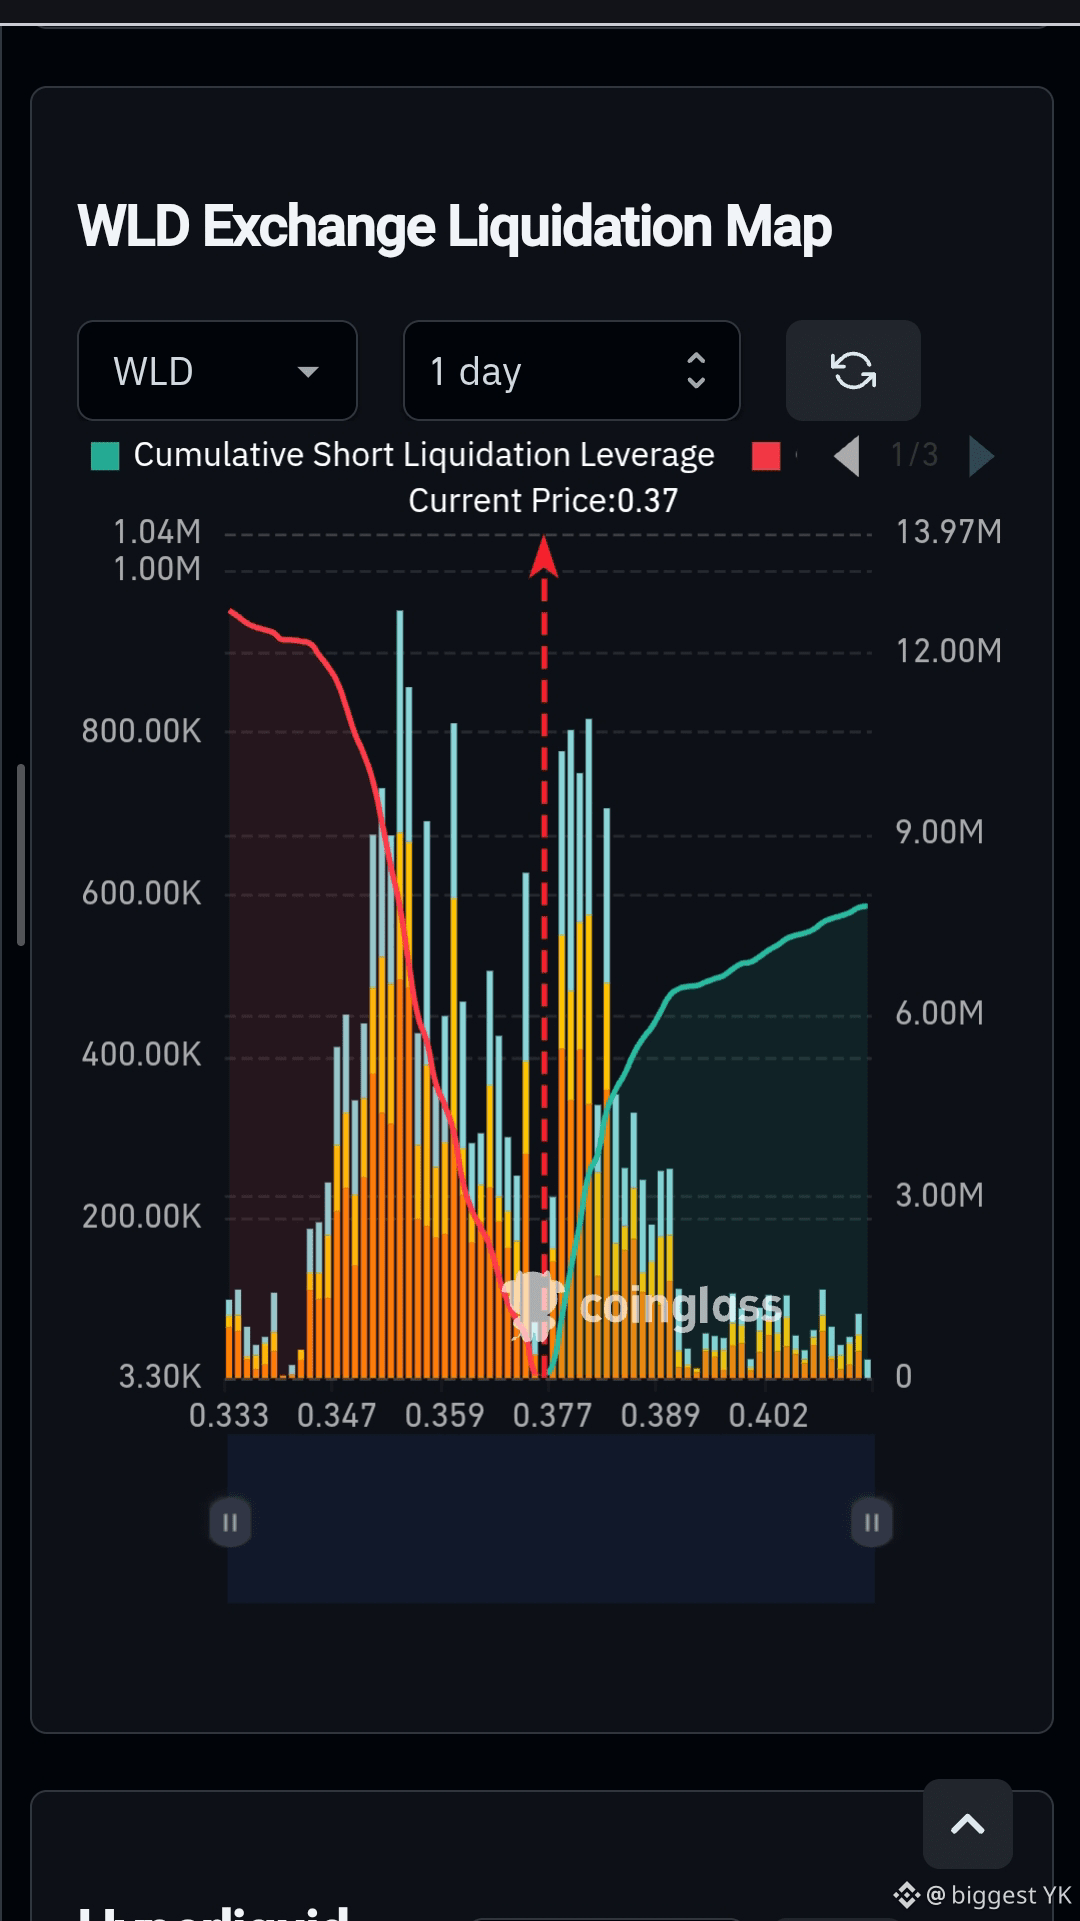1080x1921 pixels.
Task: Go to previous legend page arrow
Action: [847, 456]
